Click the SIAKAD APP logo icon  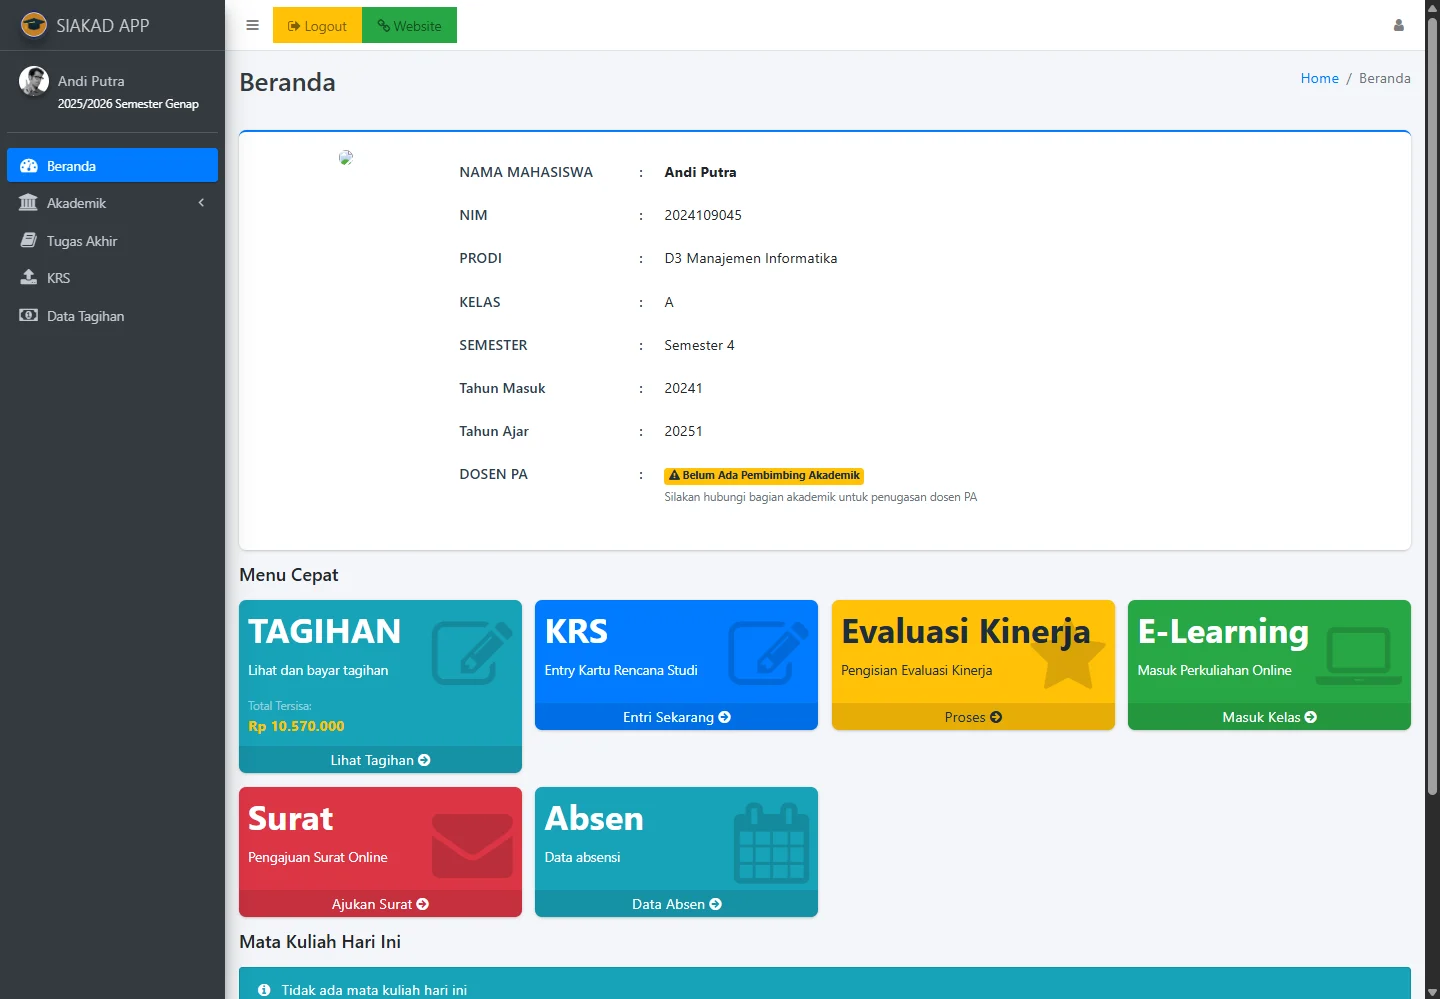[x=34, y=25]
